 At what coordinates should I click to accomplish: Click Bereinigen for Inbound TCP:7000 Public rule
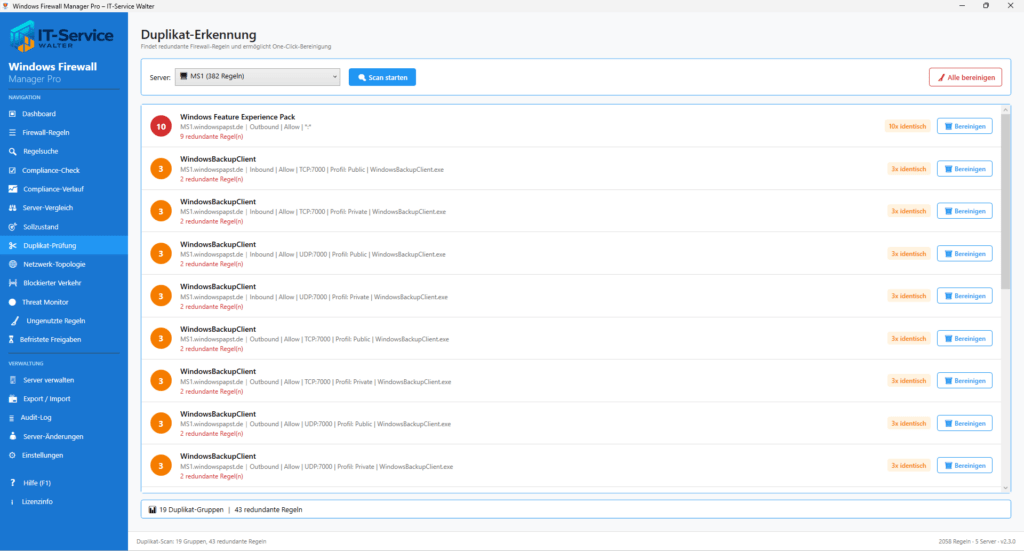tap(965, 169)
